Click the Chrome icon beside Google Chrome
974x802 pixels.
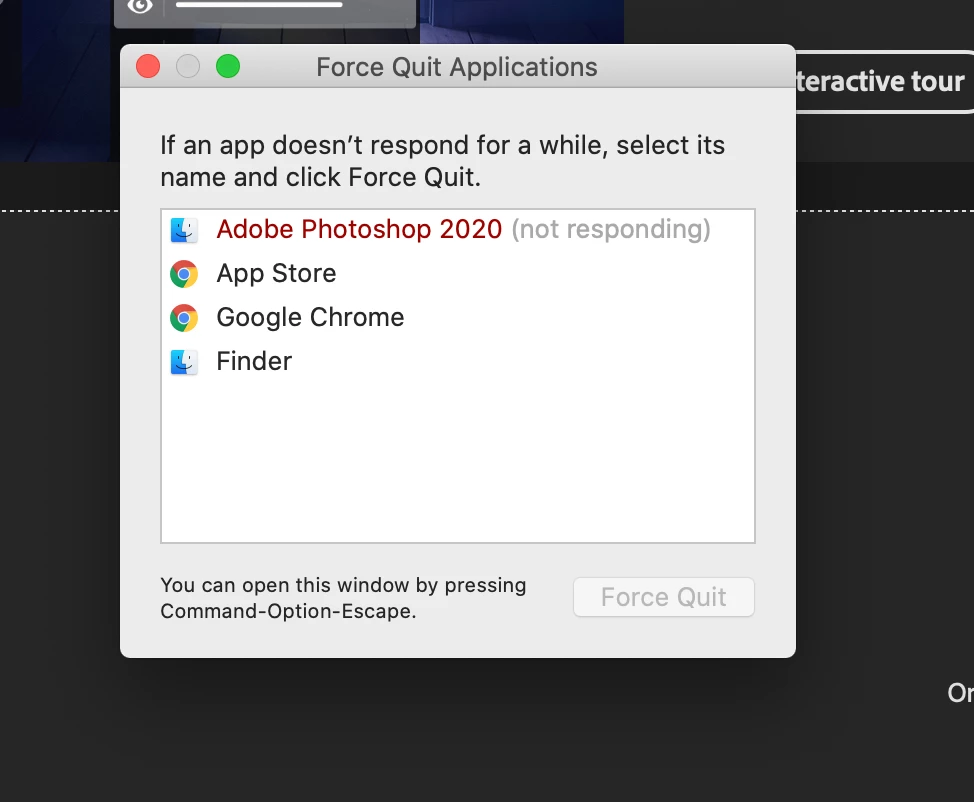click(184, 318)
